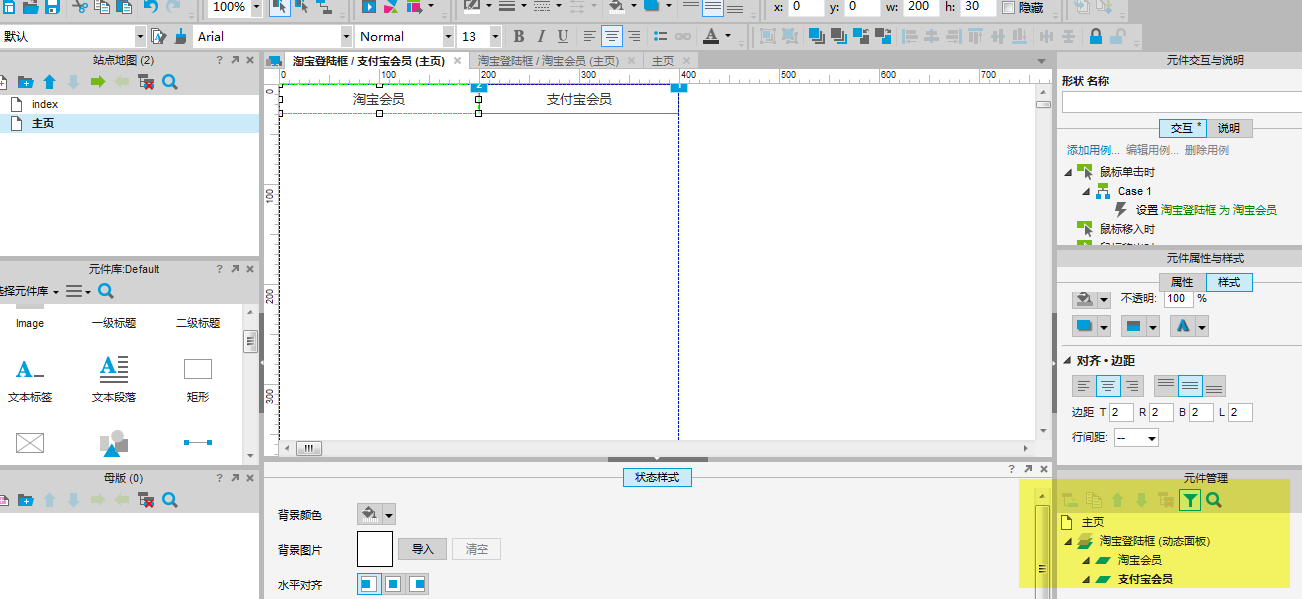Select the 文本标签 text label widget
This screenshot has width=1302, height=599.
[x=30, y=377]
